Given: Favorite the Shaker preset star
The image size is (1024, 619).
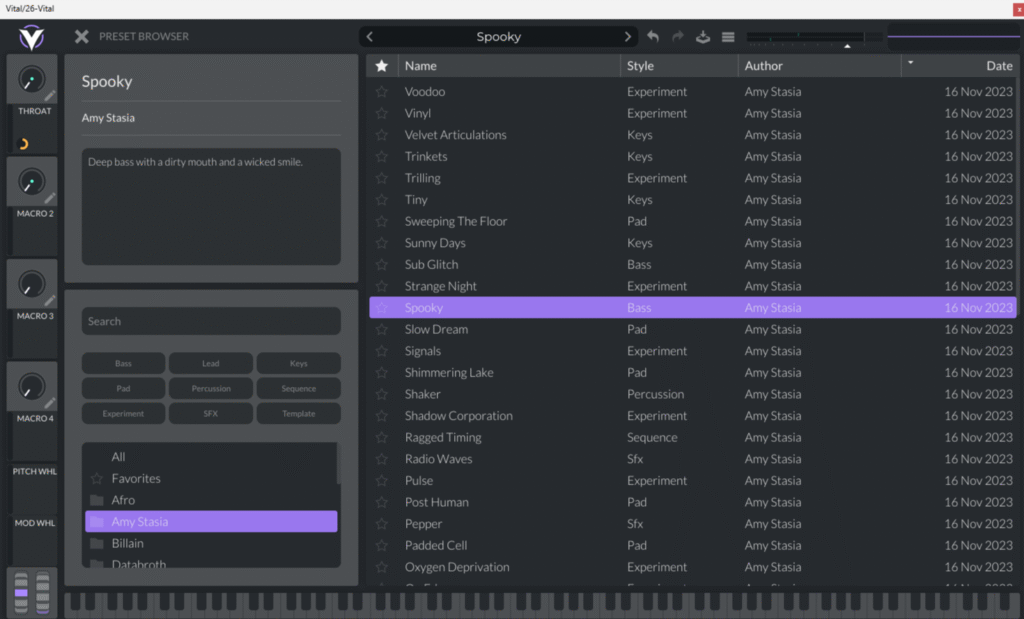Looking at the screenshot, I should [x=382, y=394].
